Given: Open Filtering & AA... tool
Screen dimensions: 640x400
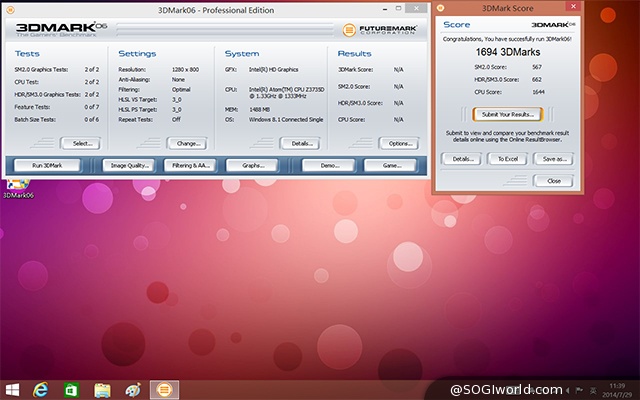Looking at the screenshot, I should (190, 165).
